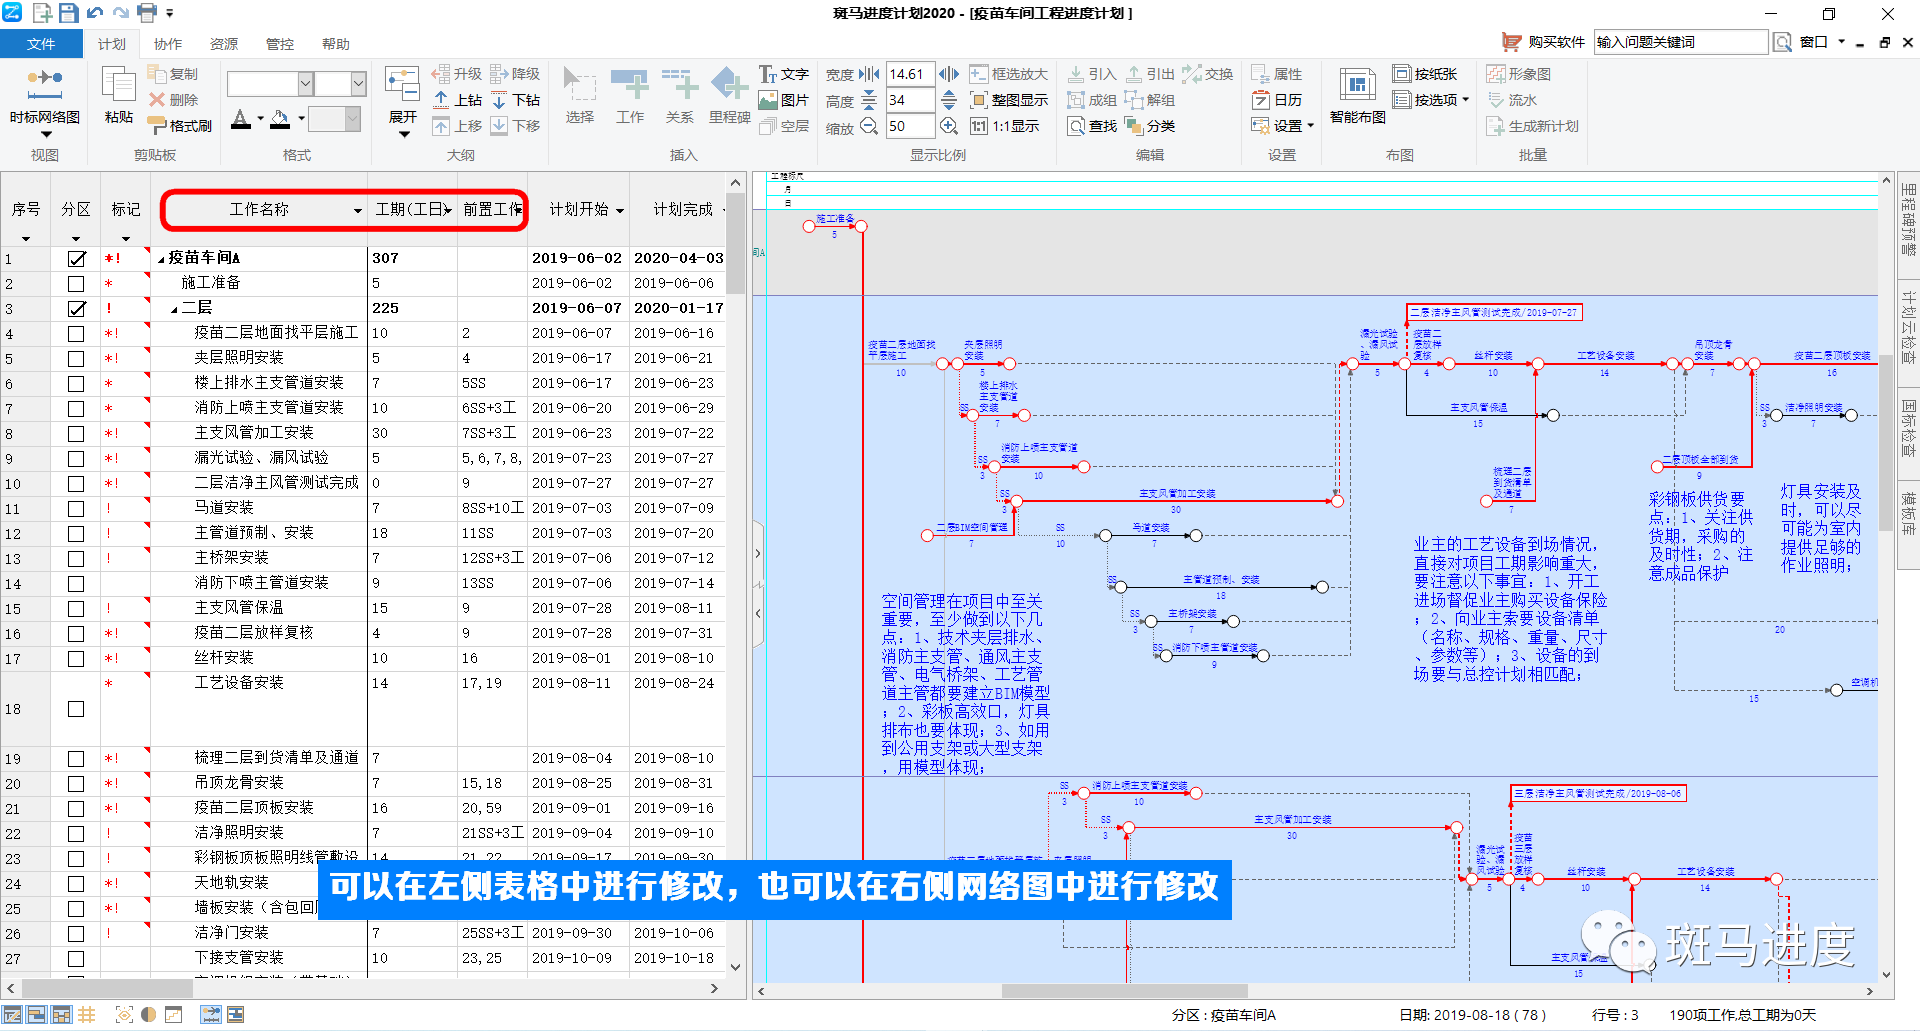Open the 日历 calendar settings
Image resolution: width=1920 pixels, height=1031 pixels.
[x=1277, y=100]
